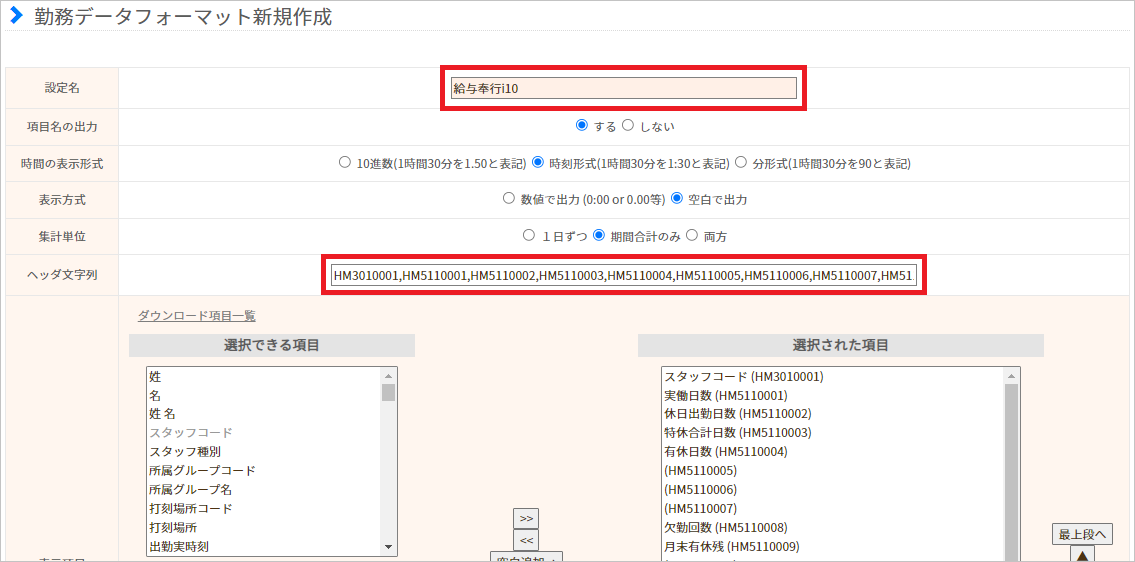This screenshot has height=562, width=1135.
Task: Select 月末有休残 (HM5110009) in selected items
Action: point(832,546)
